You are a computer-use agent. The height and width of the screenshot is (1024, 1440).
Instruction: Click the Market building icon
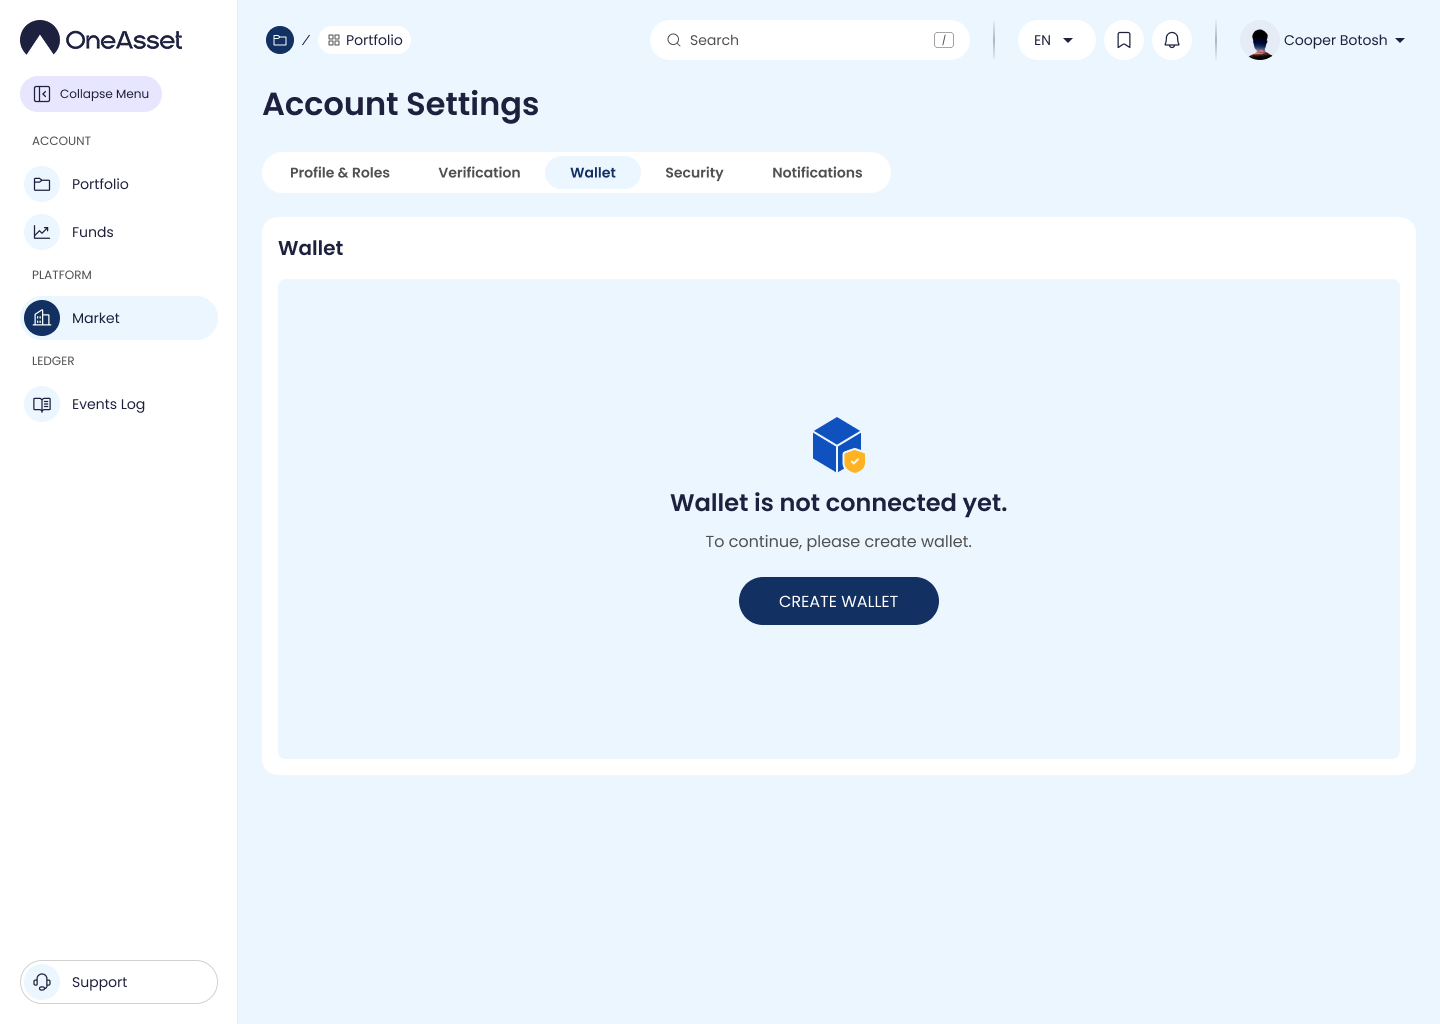(42, 318)
